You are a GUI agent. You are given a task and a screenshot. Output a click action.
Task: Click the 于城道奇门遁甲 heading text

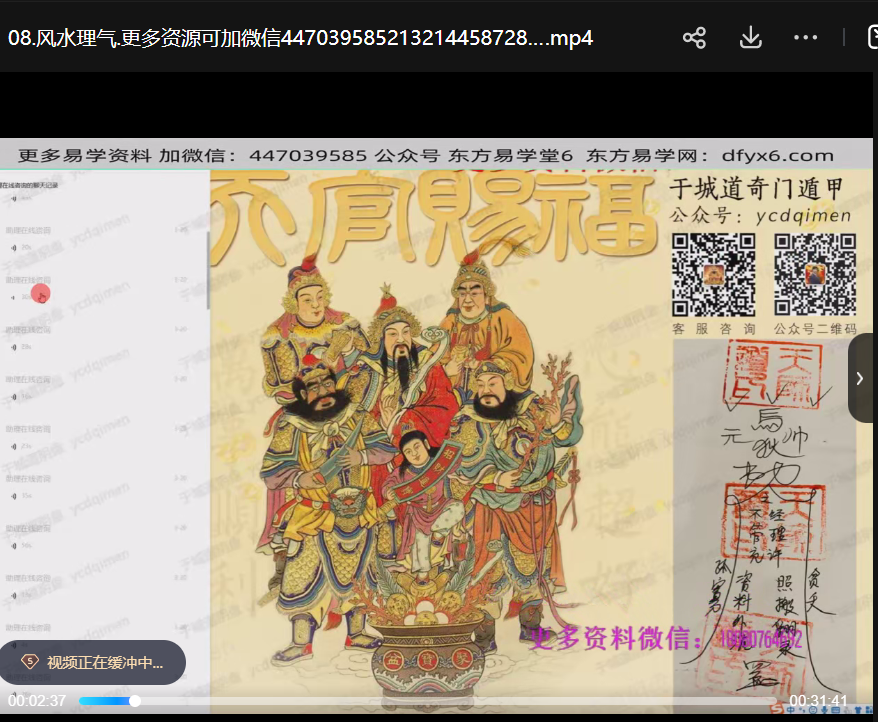pos(756,189)
